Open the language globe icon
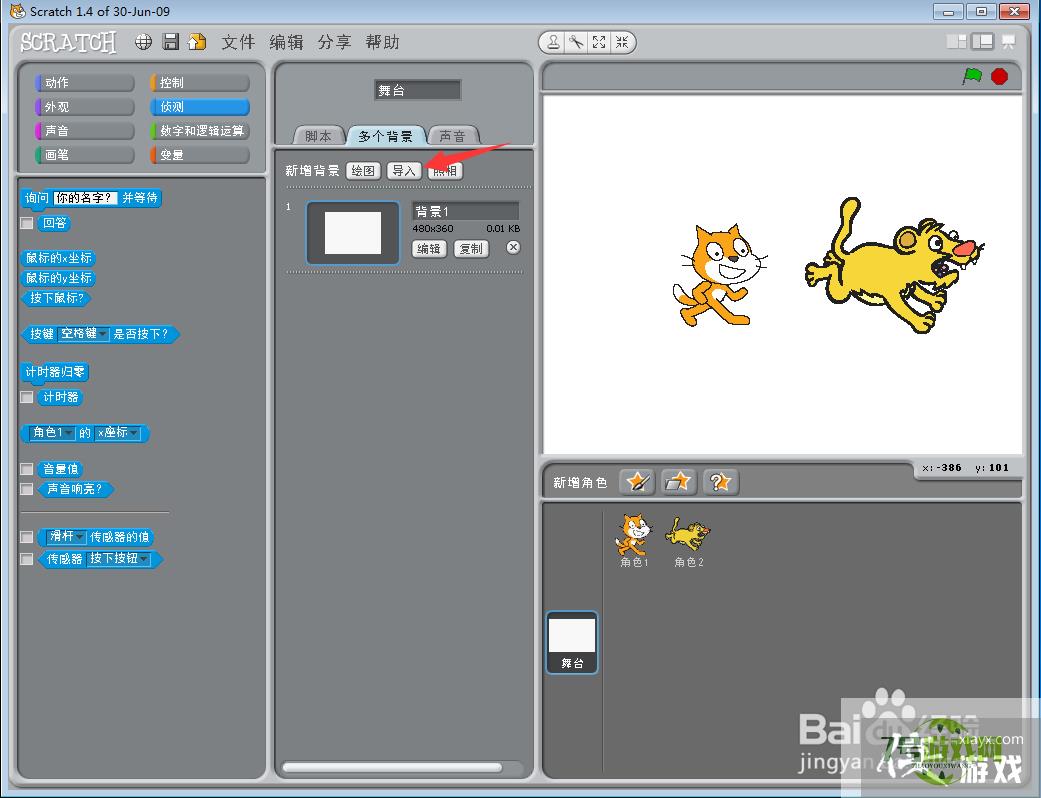This screenshot has width=1041, height=798. (x=143, y=42)
